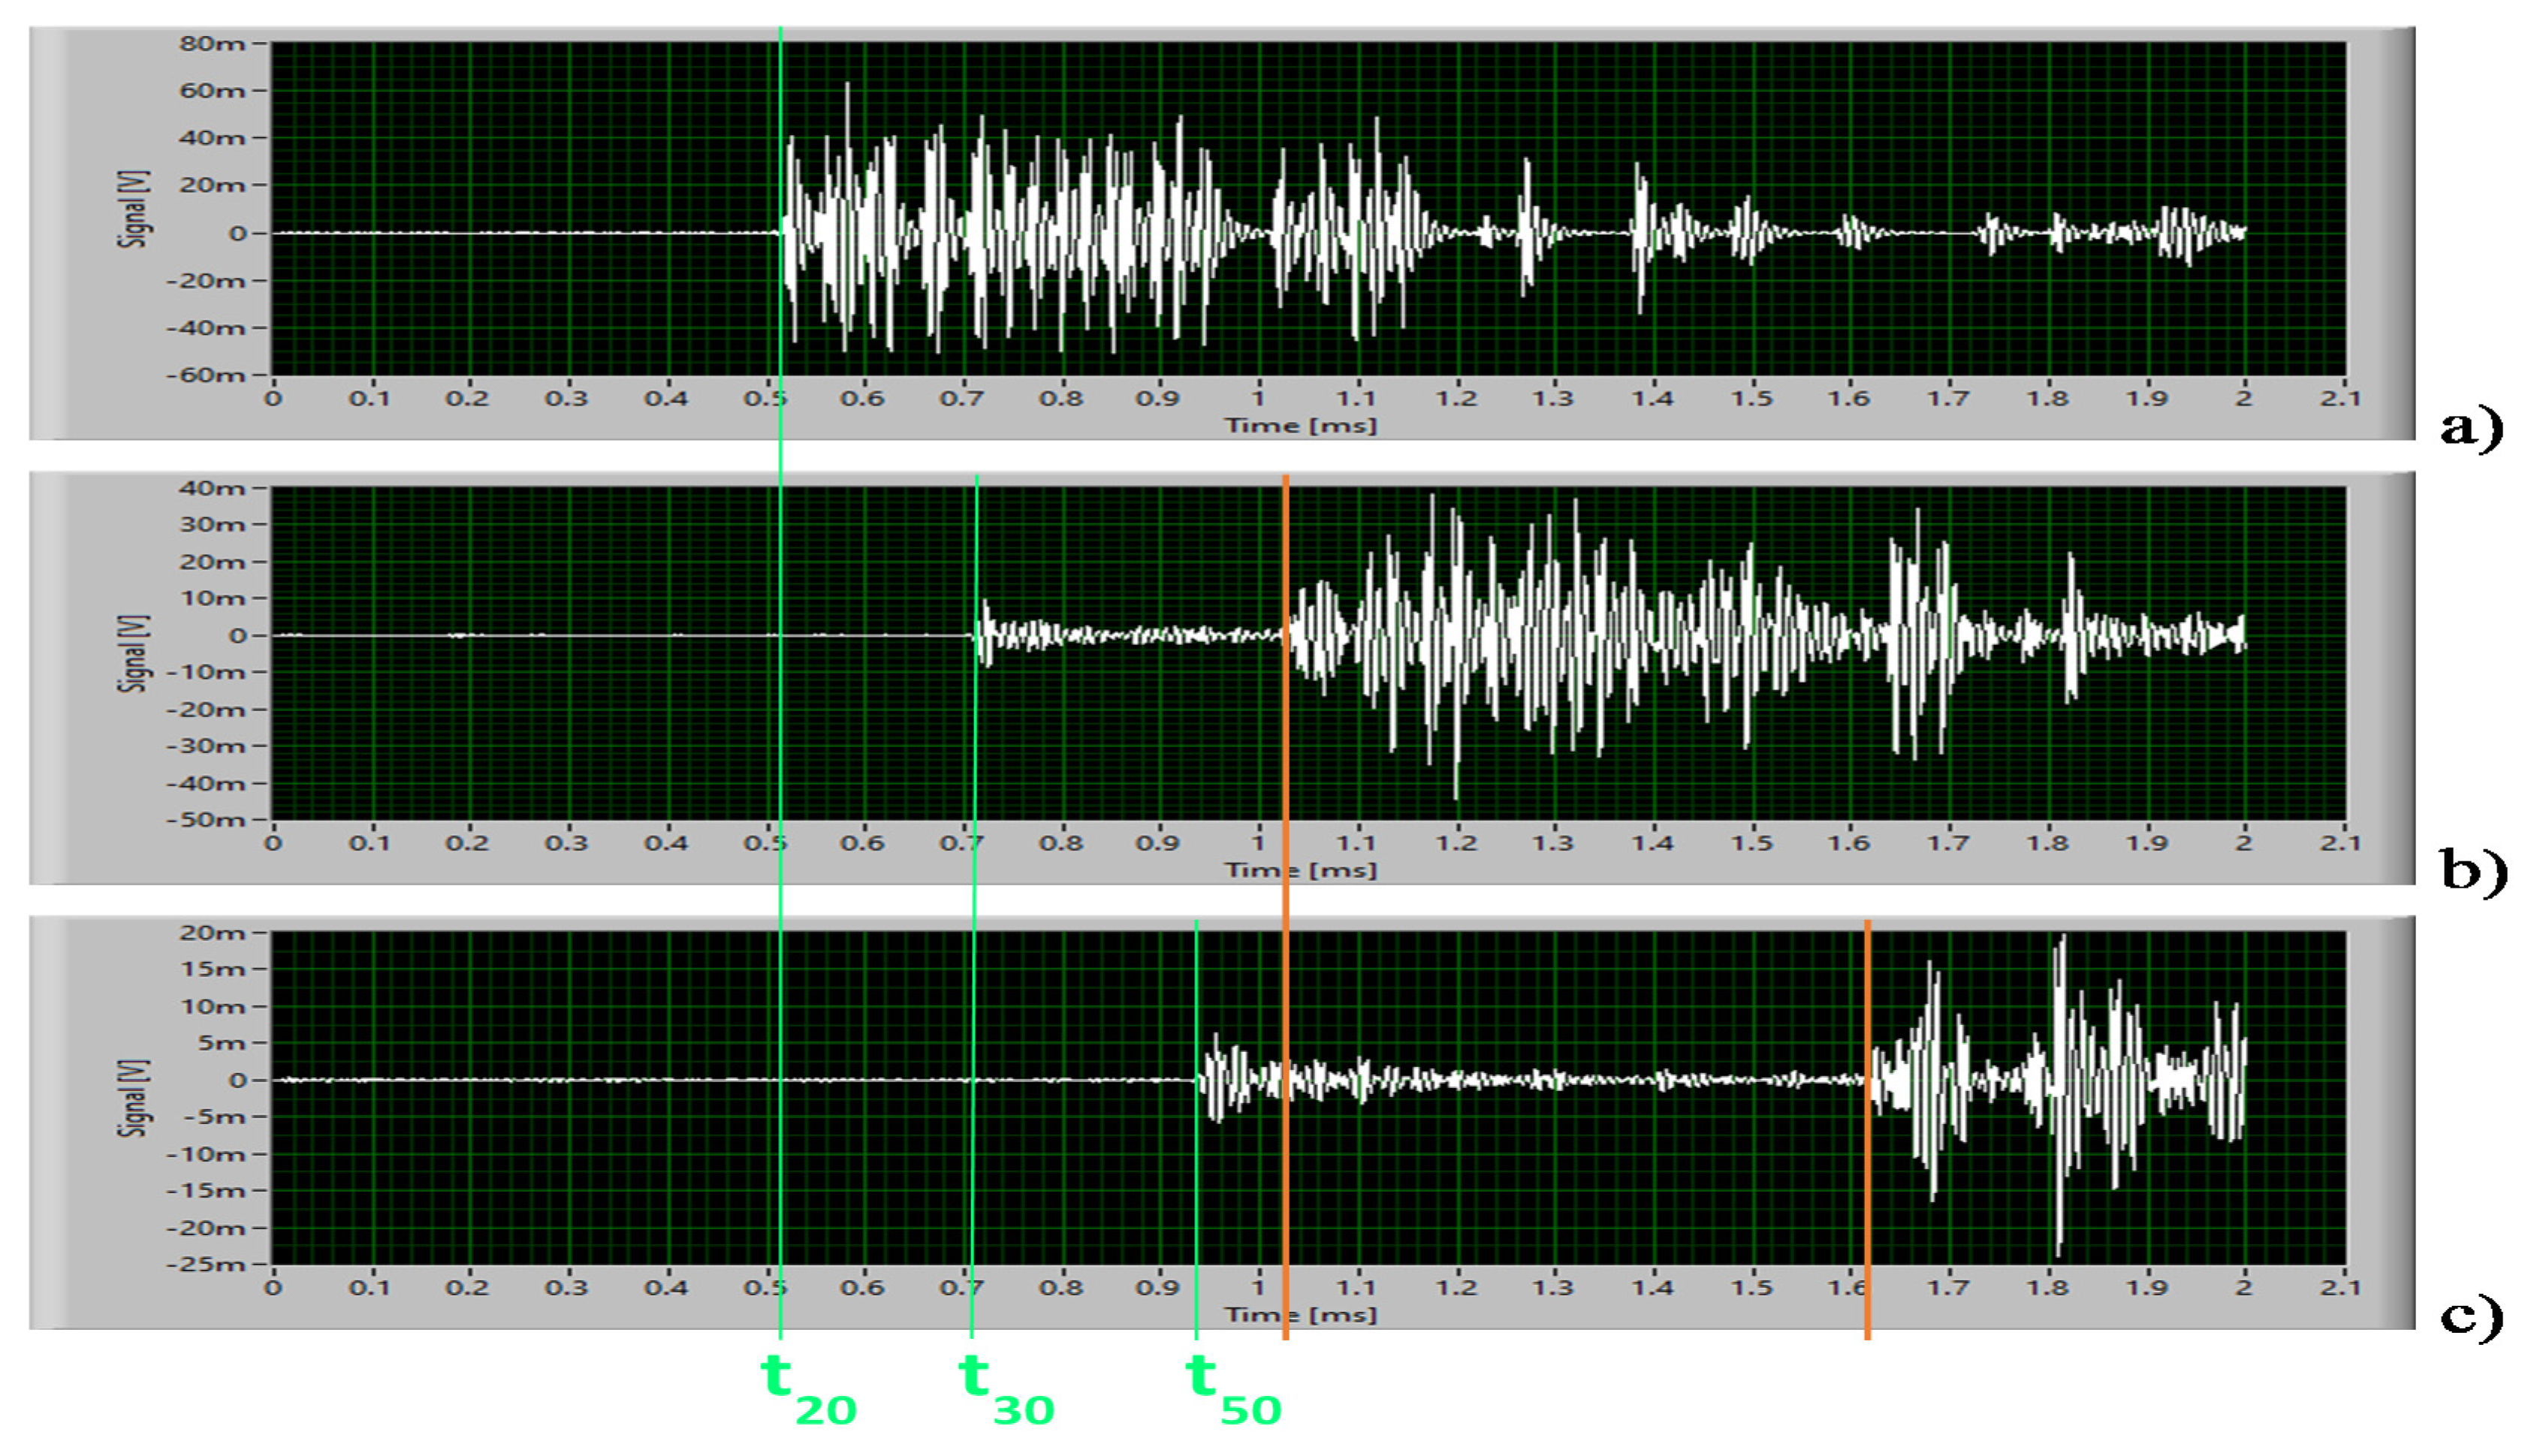Click the 40m Y-axis maximum in graph b

[212, 488]
